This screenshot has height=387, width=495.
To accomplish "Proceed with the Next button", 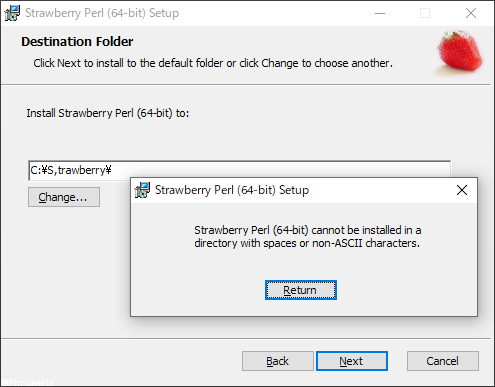I will [352, 361].
